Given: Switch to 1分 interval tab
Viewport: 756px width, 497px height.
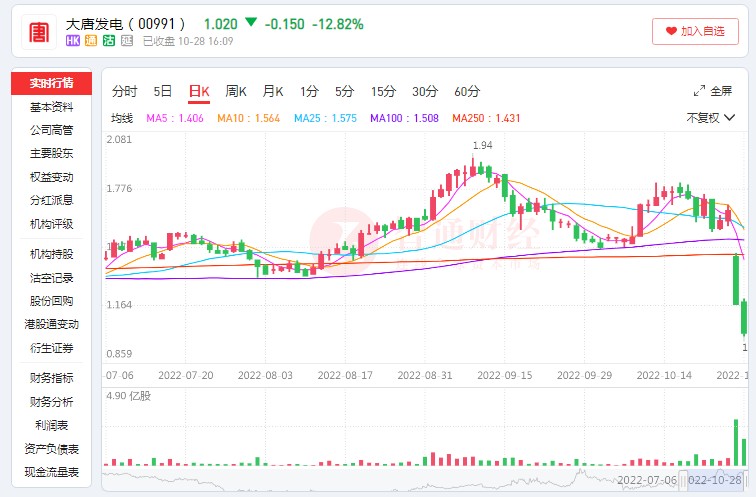Looking at the screenshot, I should coord(309,91).
